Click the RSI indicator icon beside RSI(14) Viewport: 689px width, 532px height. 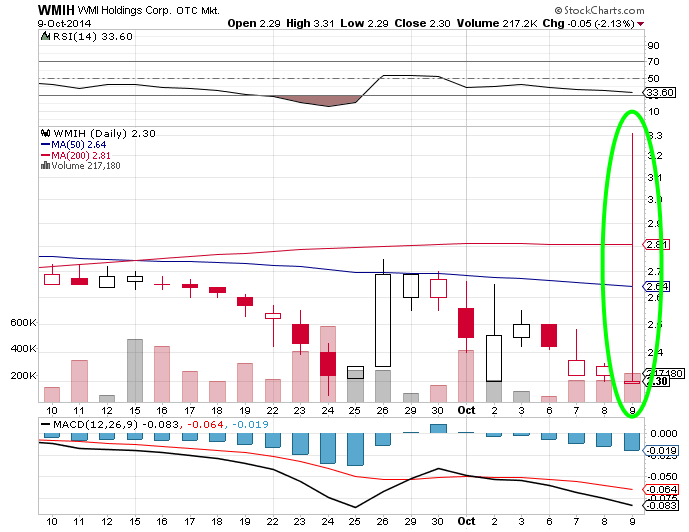[45, 36]
